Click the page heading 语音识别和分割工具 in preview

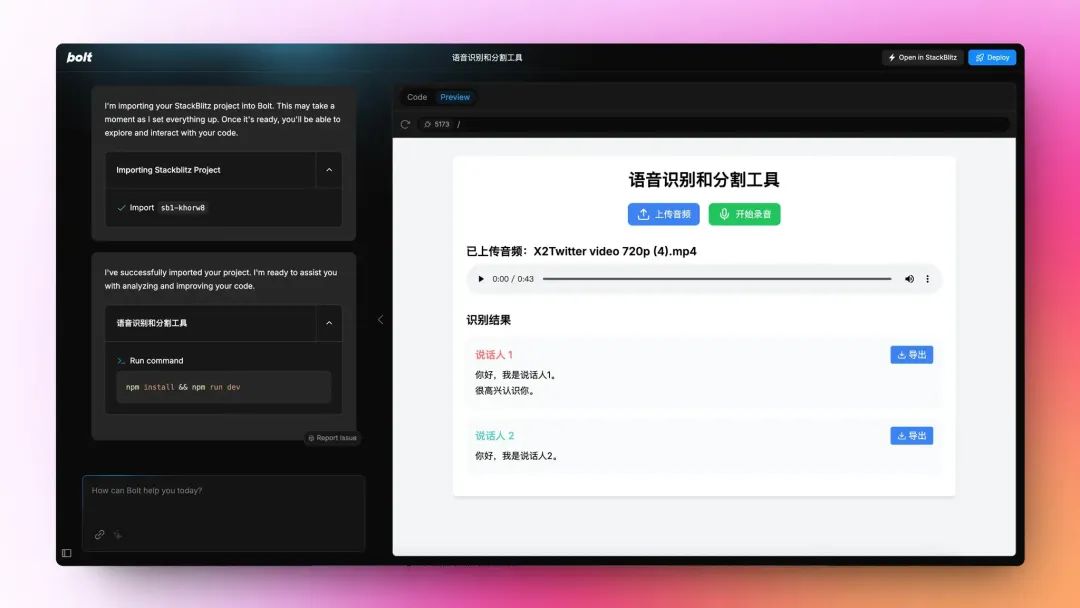pyautogui.click(x=704, y=180)
